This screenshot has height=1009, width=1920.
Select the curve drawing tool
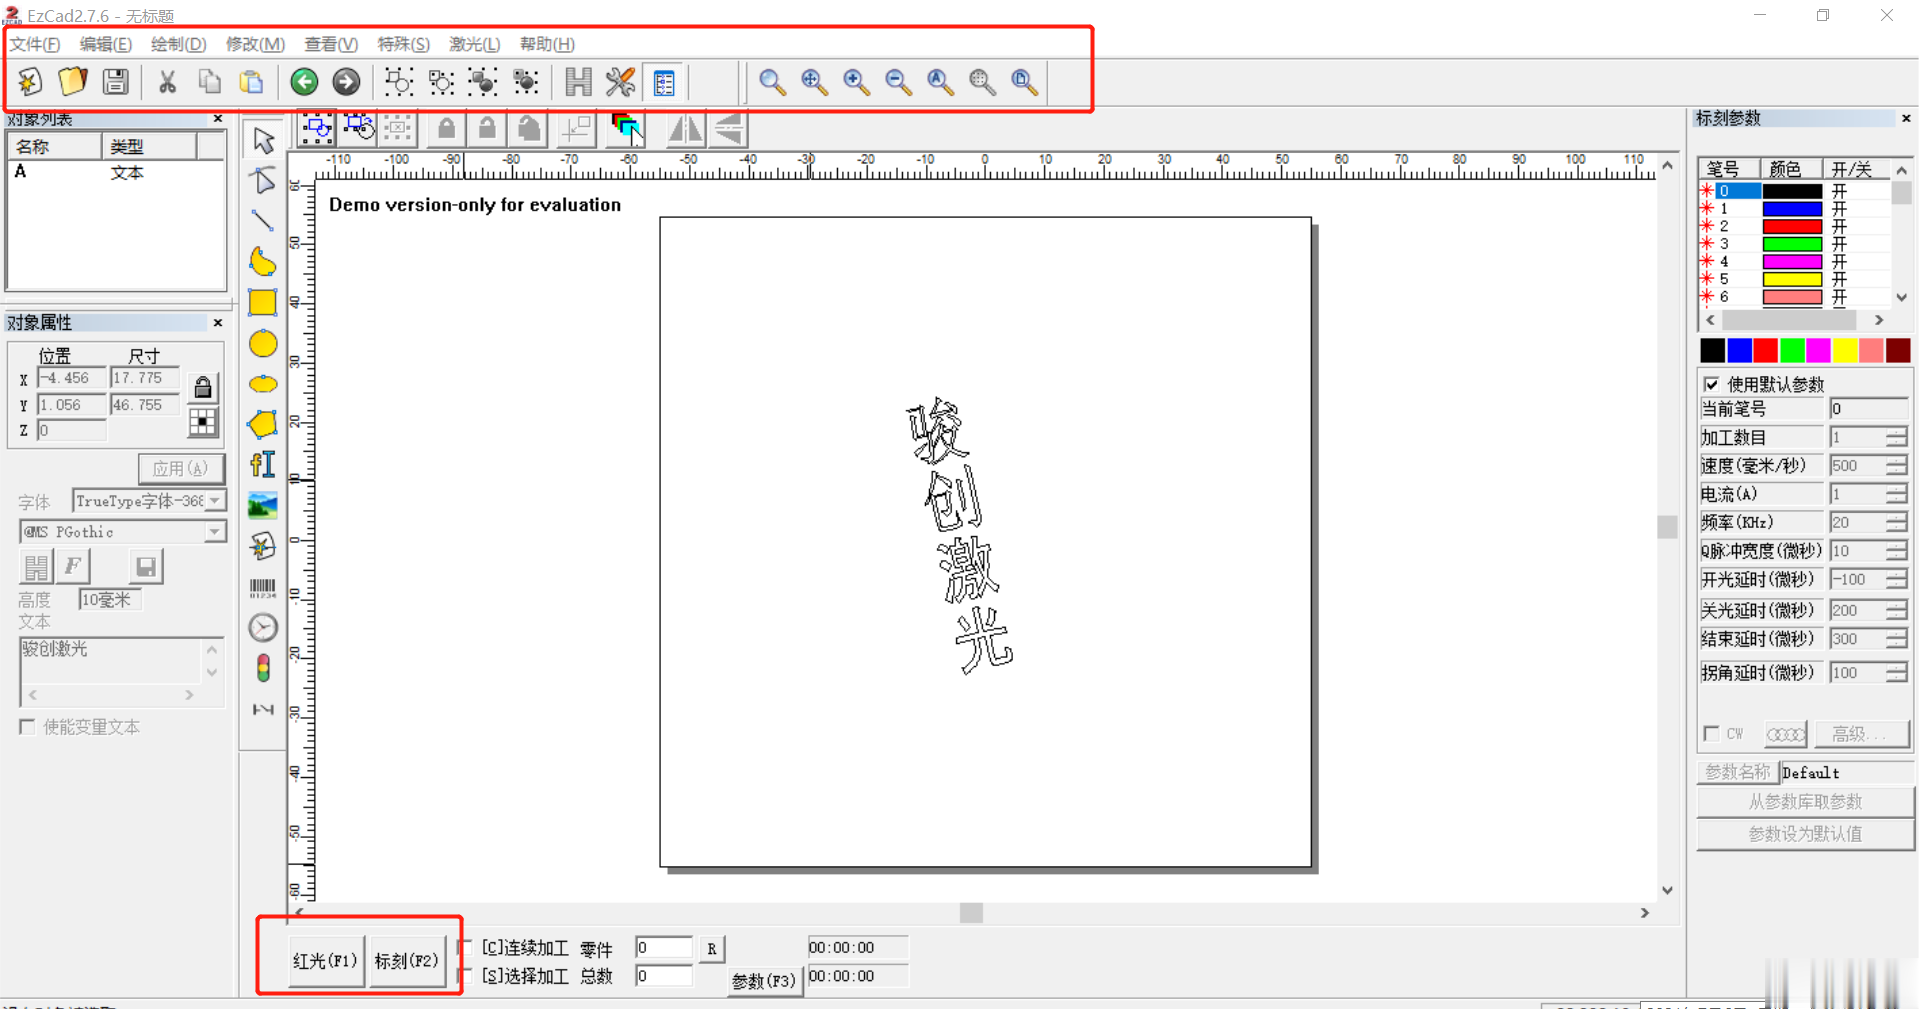tap(263, 261)
